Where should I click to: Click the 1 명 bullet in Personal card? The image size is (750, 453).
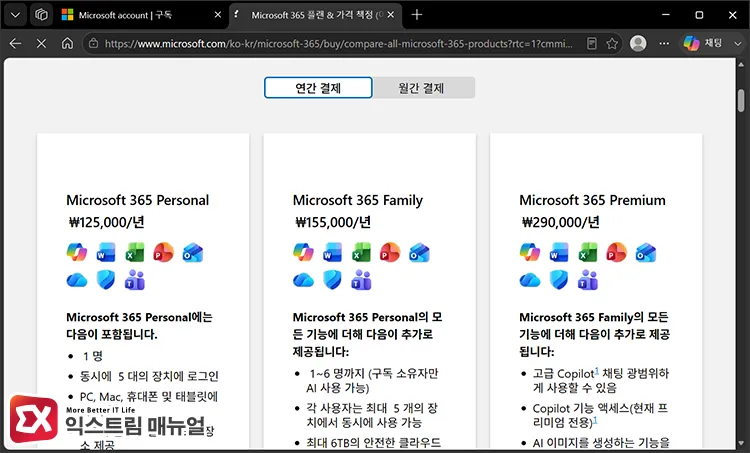click(x=92, y=356)
